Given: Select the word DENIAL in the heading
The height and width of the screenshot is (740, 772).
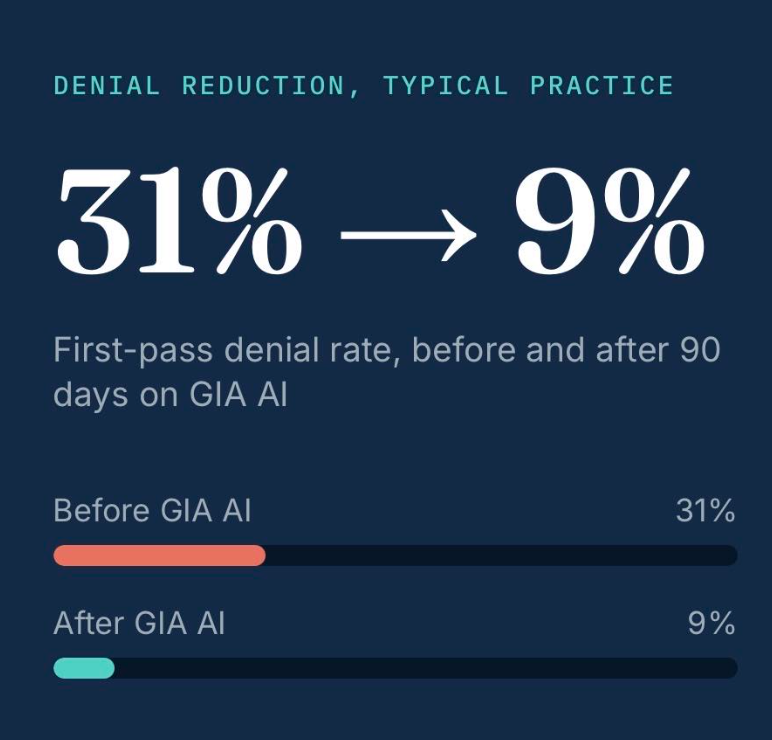Looking at the screenshot, I should (107, 86).
